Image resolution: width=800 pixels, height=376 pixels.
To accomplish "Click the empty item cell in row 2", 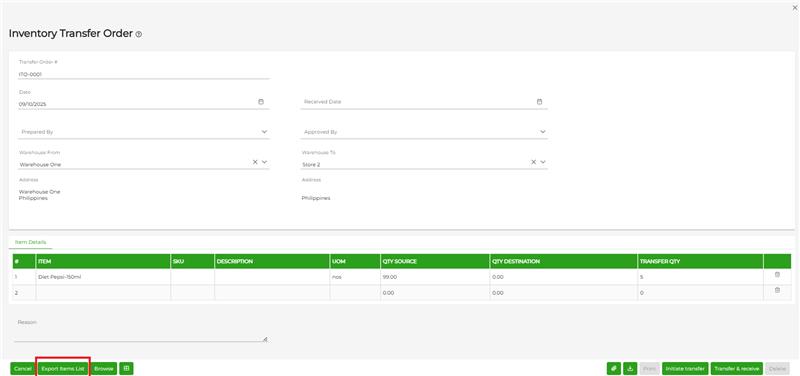I will [104, 293].
